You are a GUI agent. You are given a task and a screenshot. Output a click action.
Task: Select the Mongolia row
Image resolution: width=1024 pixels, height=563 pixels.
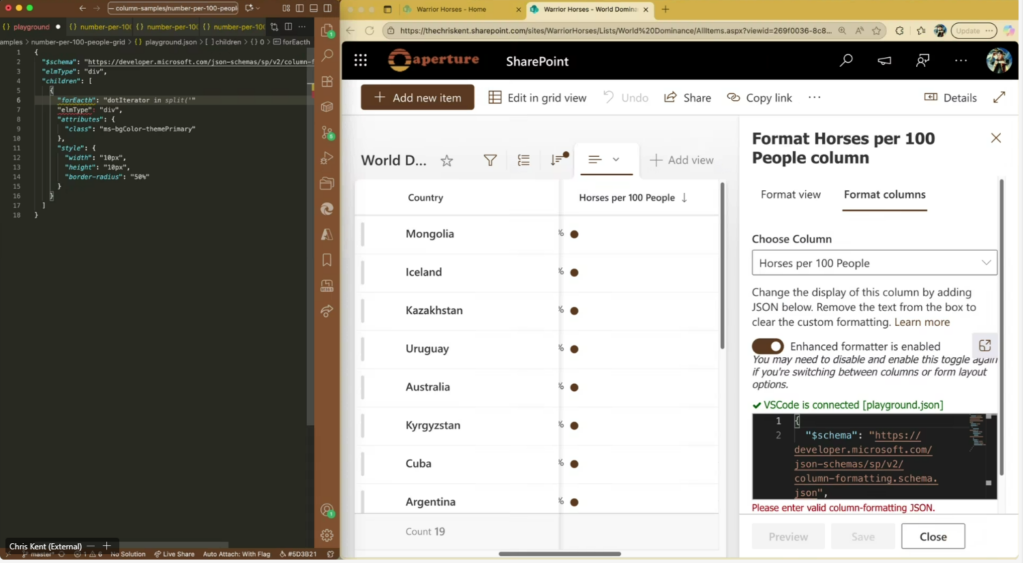537,234
